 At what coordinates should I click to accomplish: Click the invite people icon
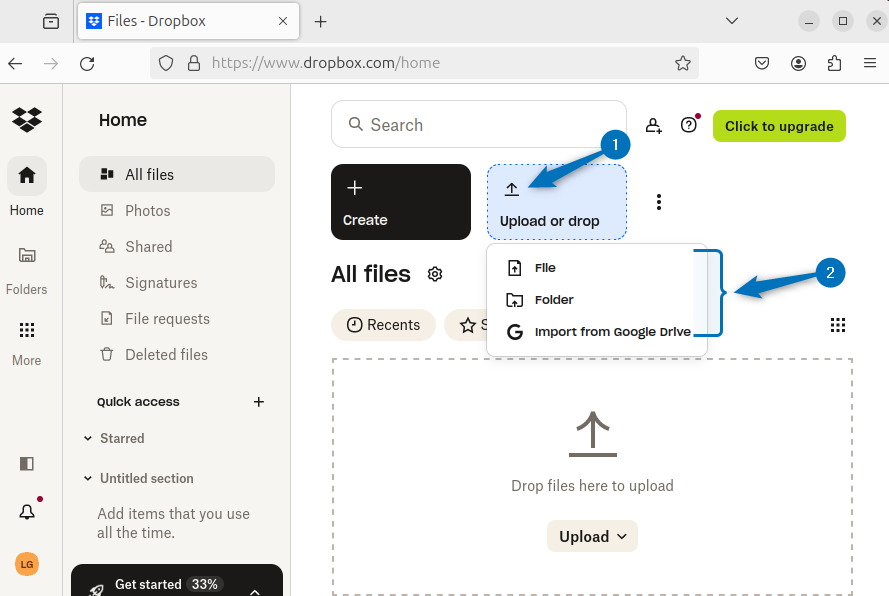coord(653,126)
